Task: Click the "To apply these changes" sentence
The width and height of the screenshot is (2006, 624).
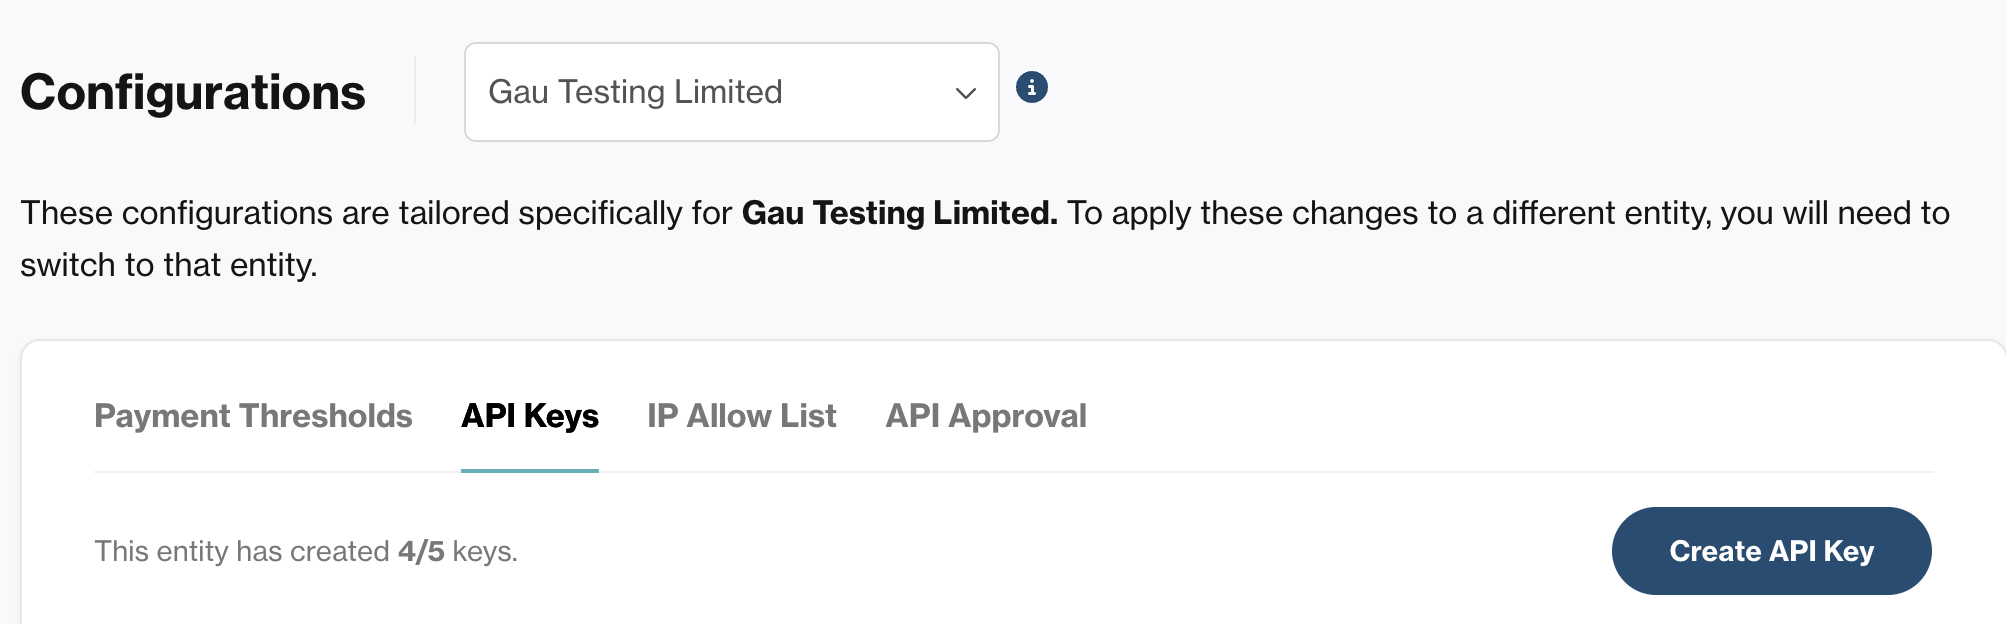Action: coord(1508,213)
